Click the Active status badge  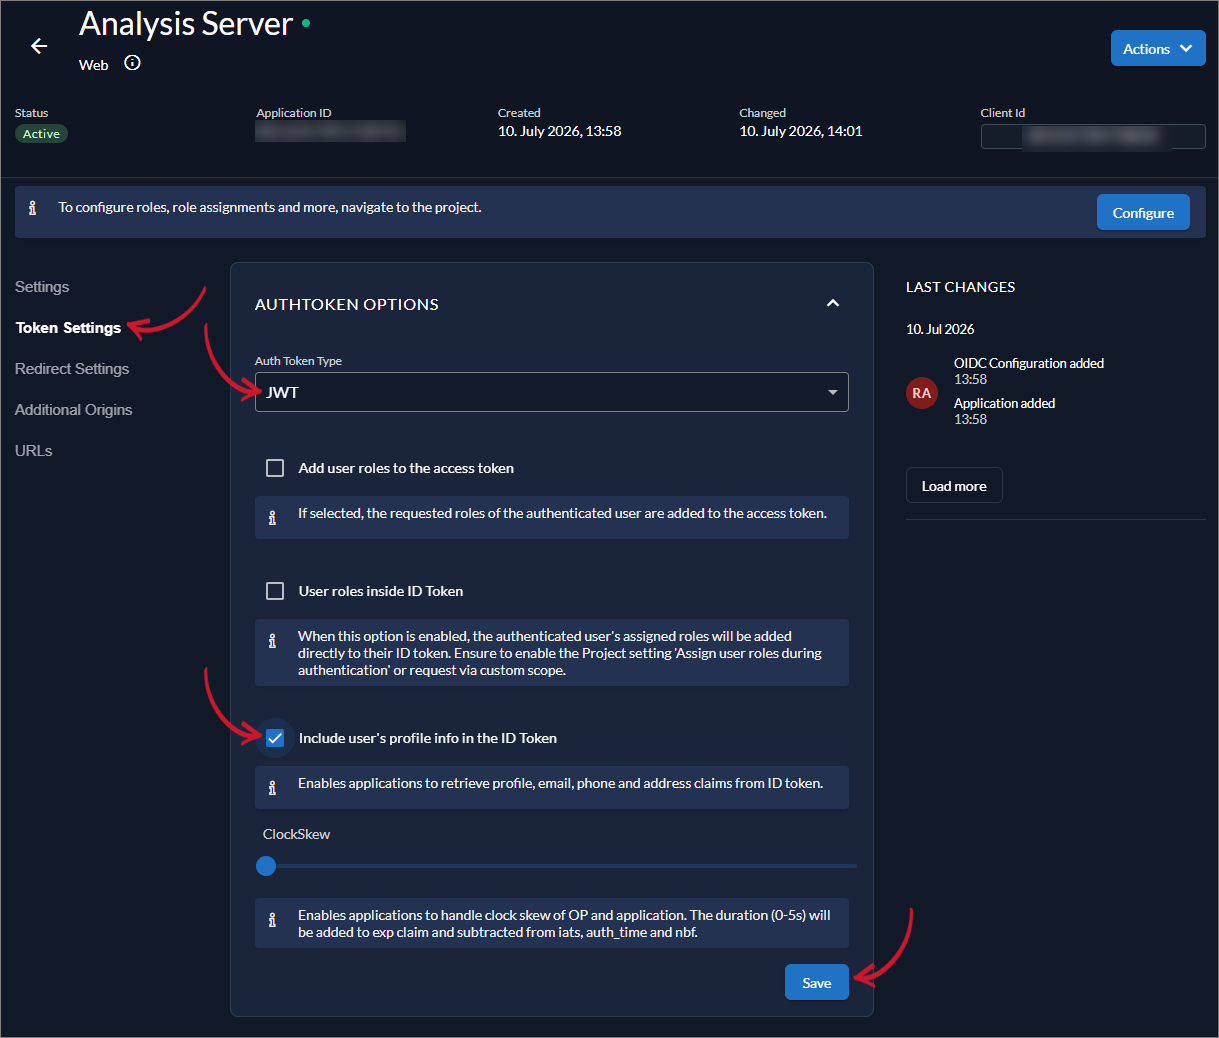[x=42, y=134]
